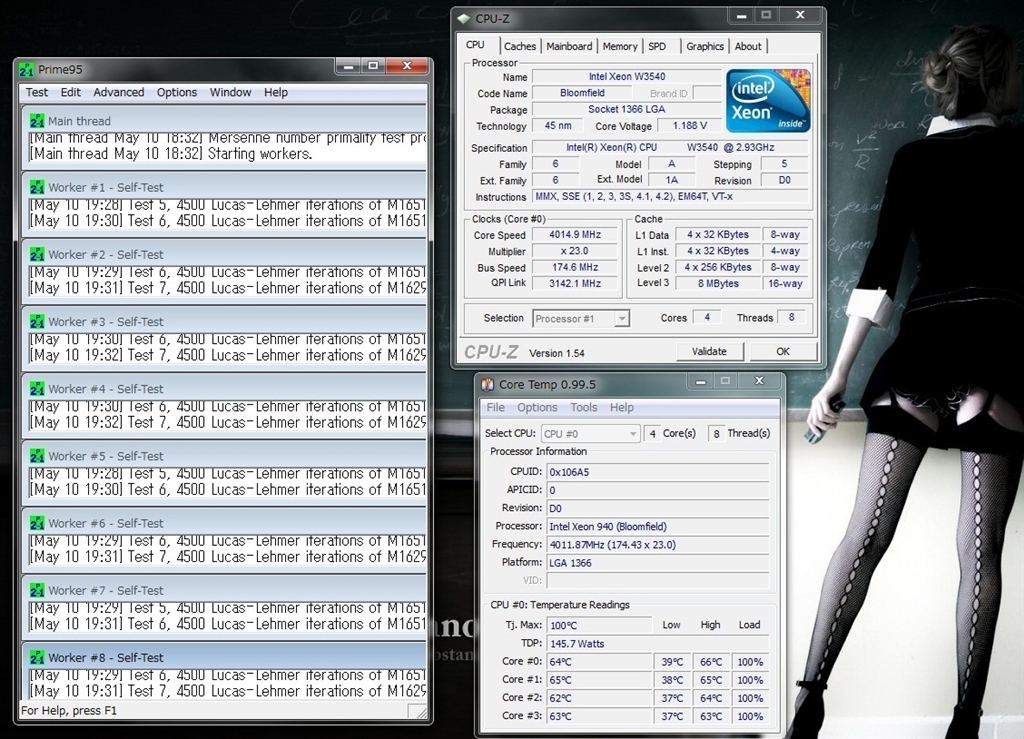The width and height of the screenshot is (1024, 739).
Task: Click the OK button in CPU-Z
Action: (x=783, y=352)
